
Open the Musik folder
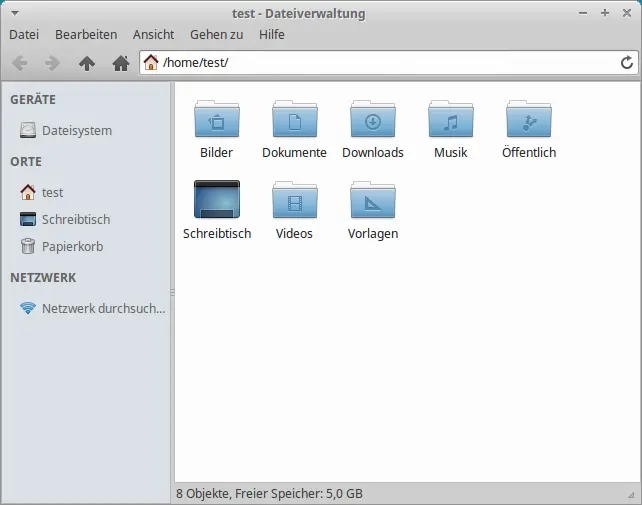click(x=450, y=120)
